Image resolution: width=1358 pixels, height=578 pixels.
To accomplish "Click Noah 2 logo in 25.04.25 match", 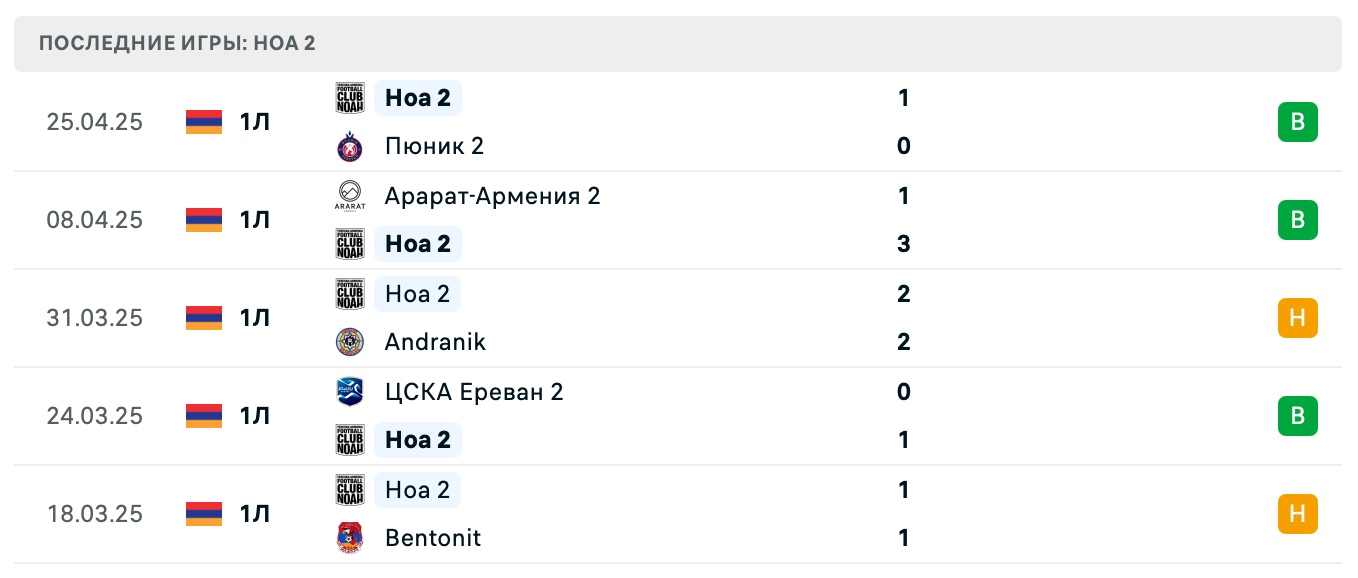I will click(350, 98).
